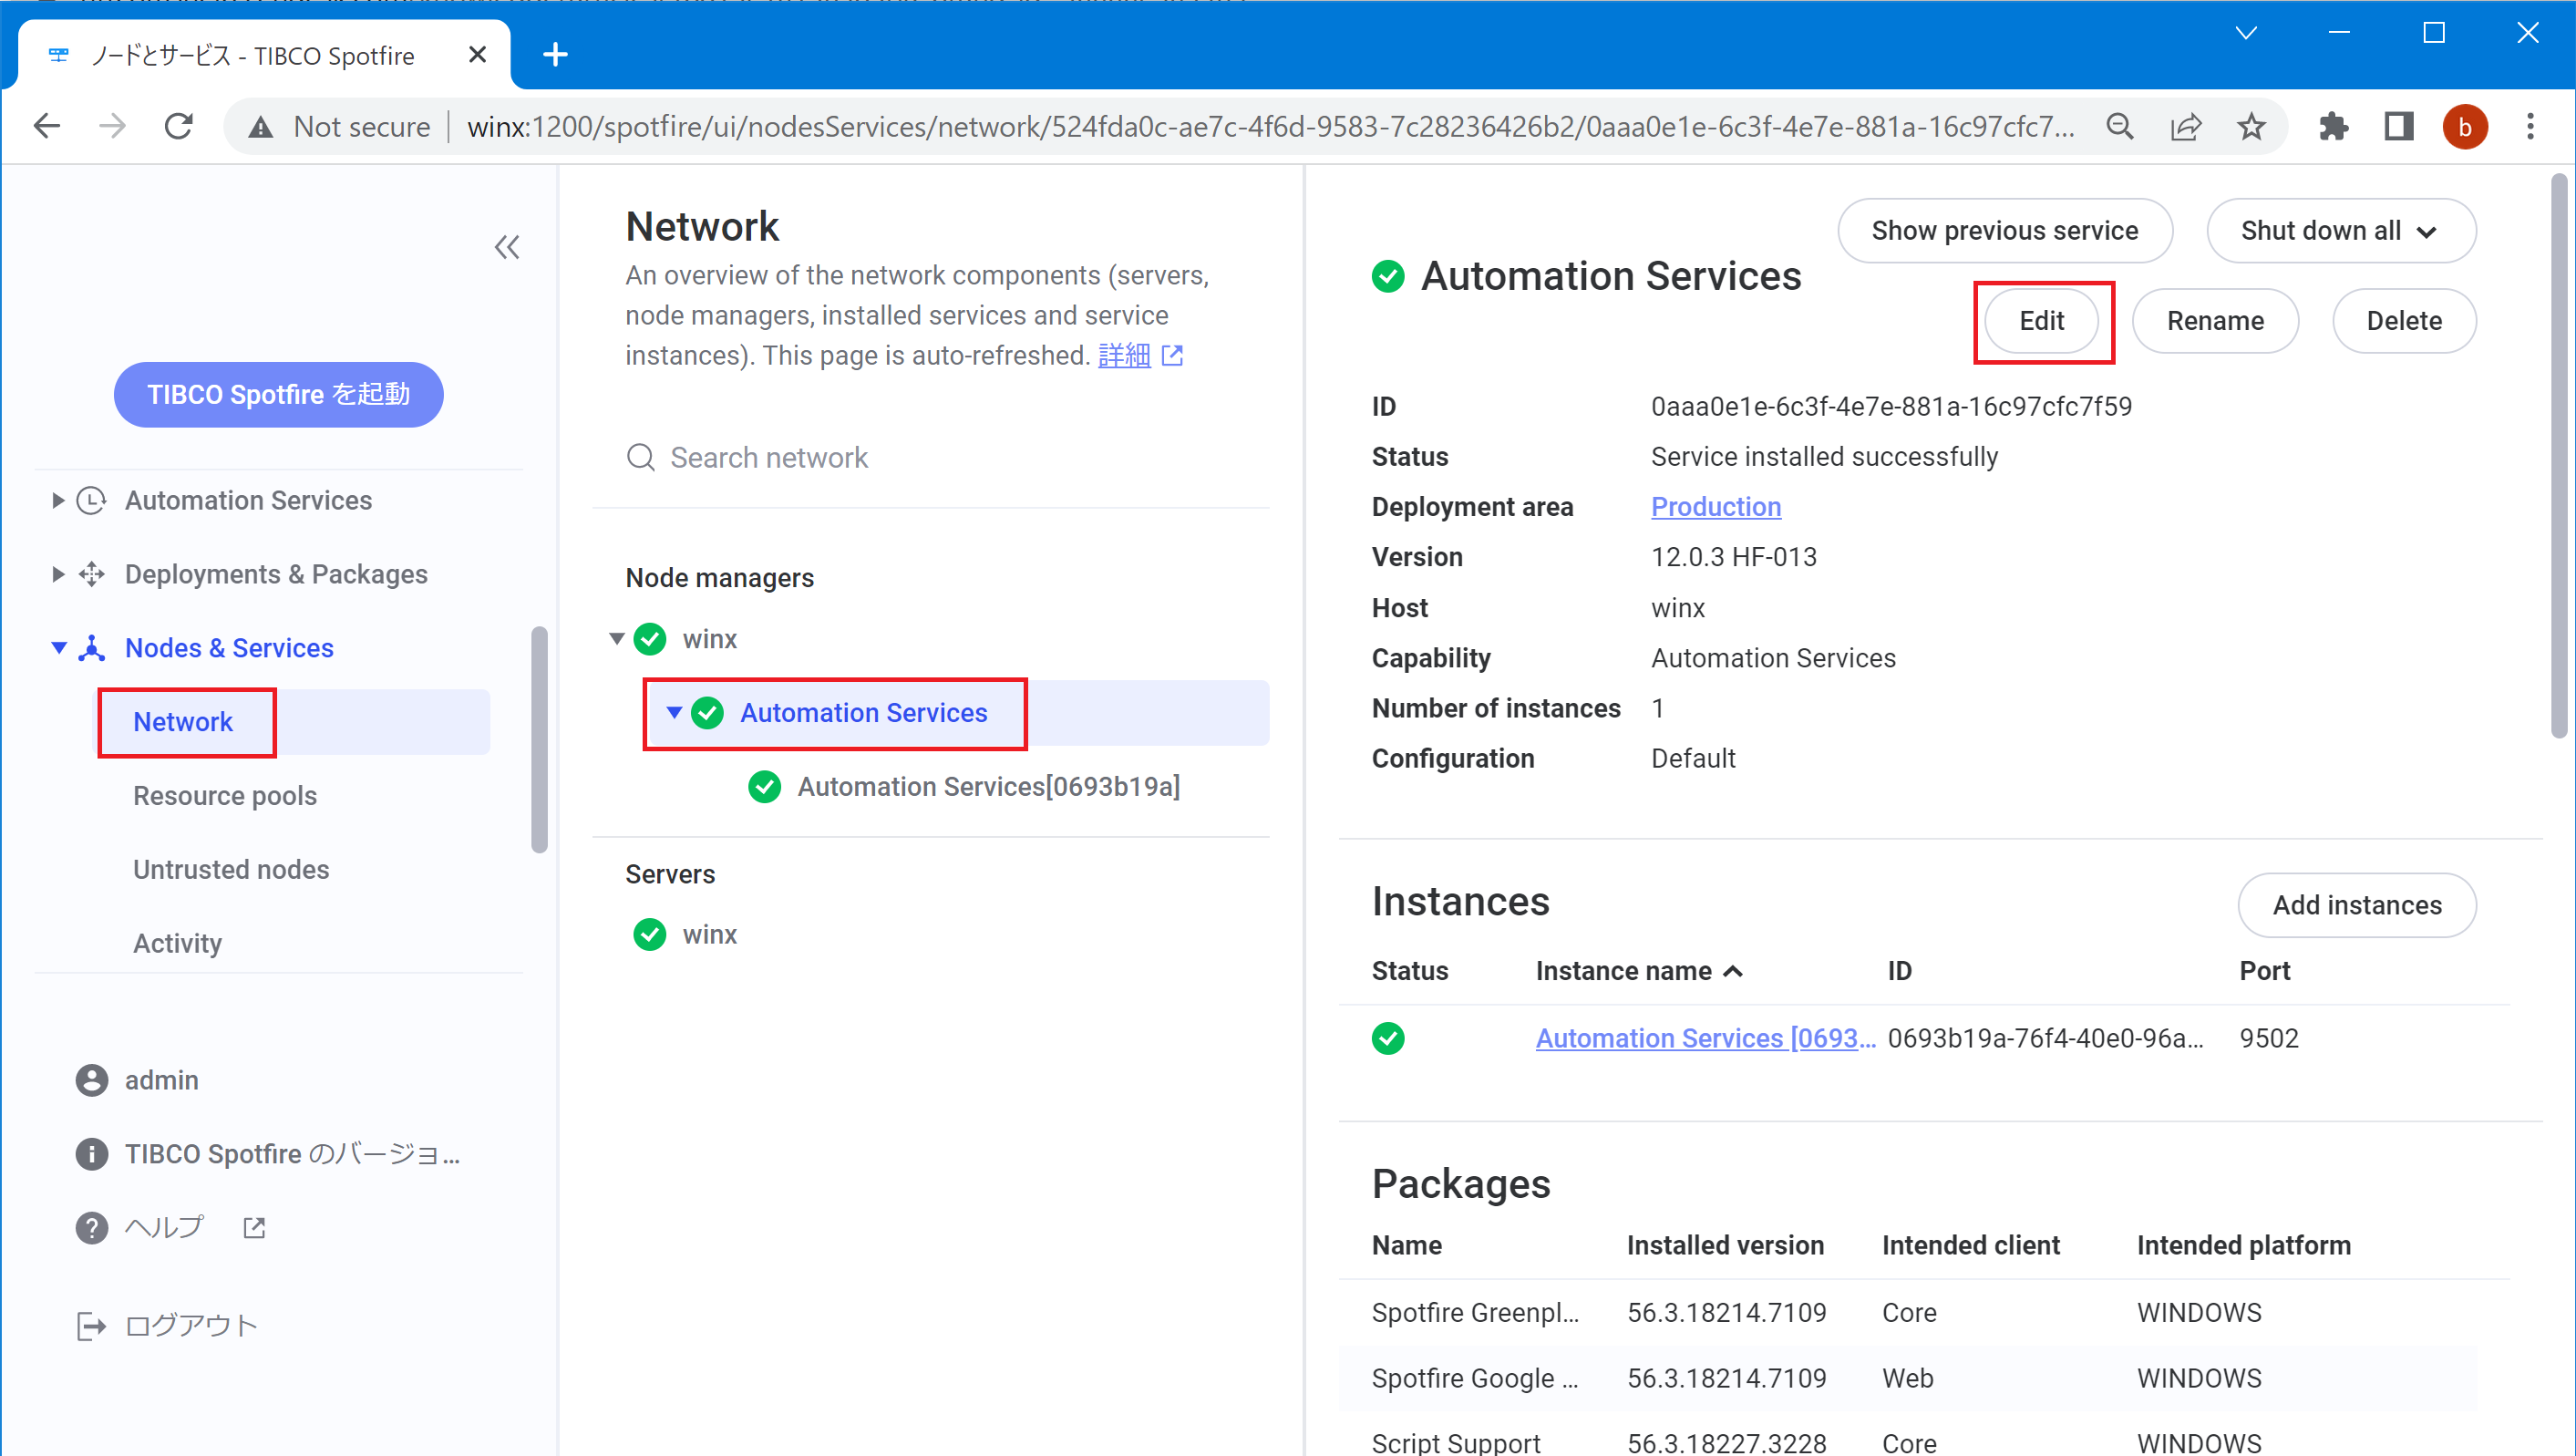Click the Spotfire Google ... package row
The width and height of the screenshot is (2576, 1456).
[1924, 1378]
